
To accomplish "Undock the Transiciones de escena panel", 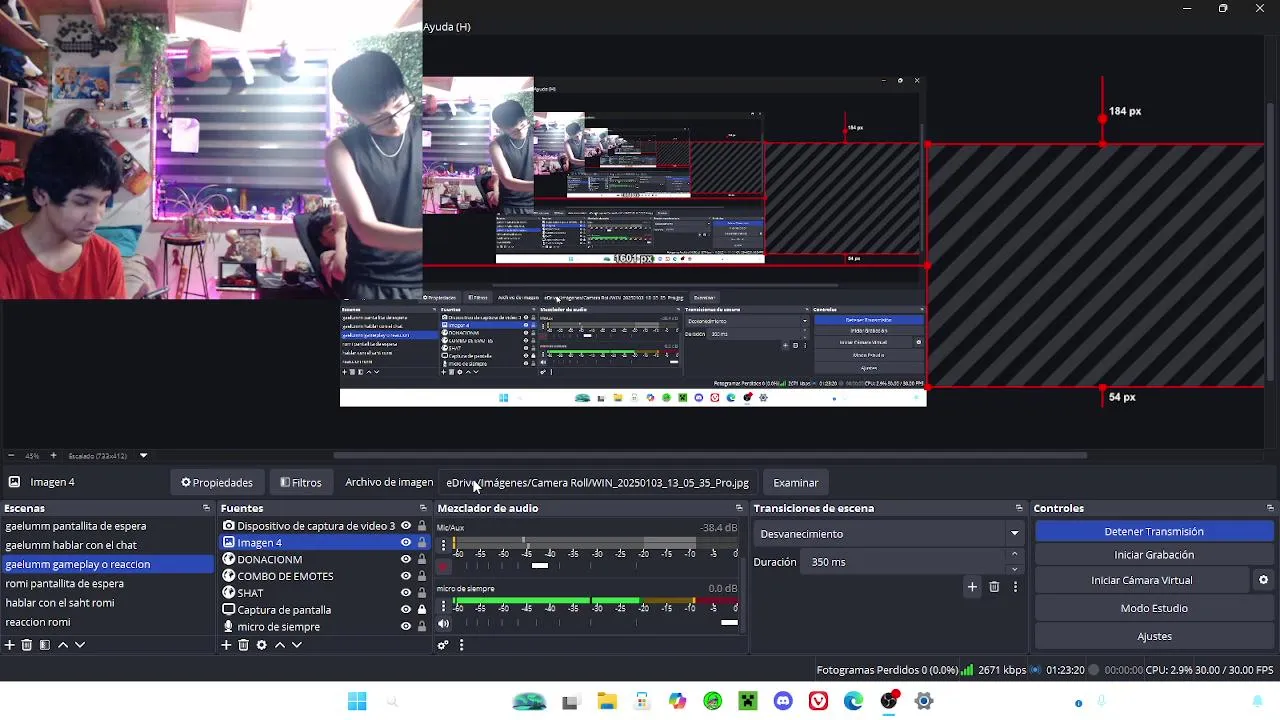I will [x=1019, y=508].
